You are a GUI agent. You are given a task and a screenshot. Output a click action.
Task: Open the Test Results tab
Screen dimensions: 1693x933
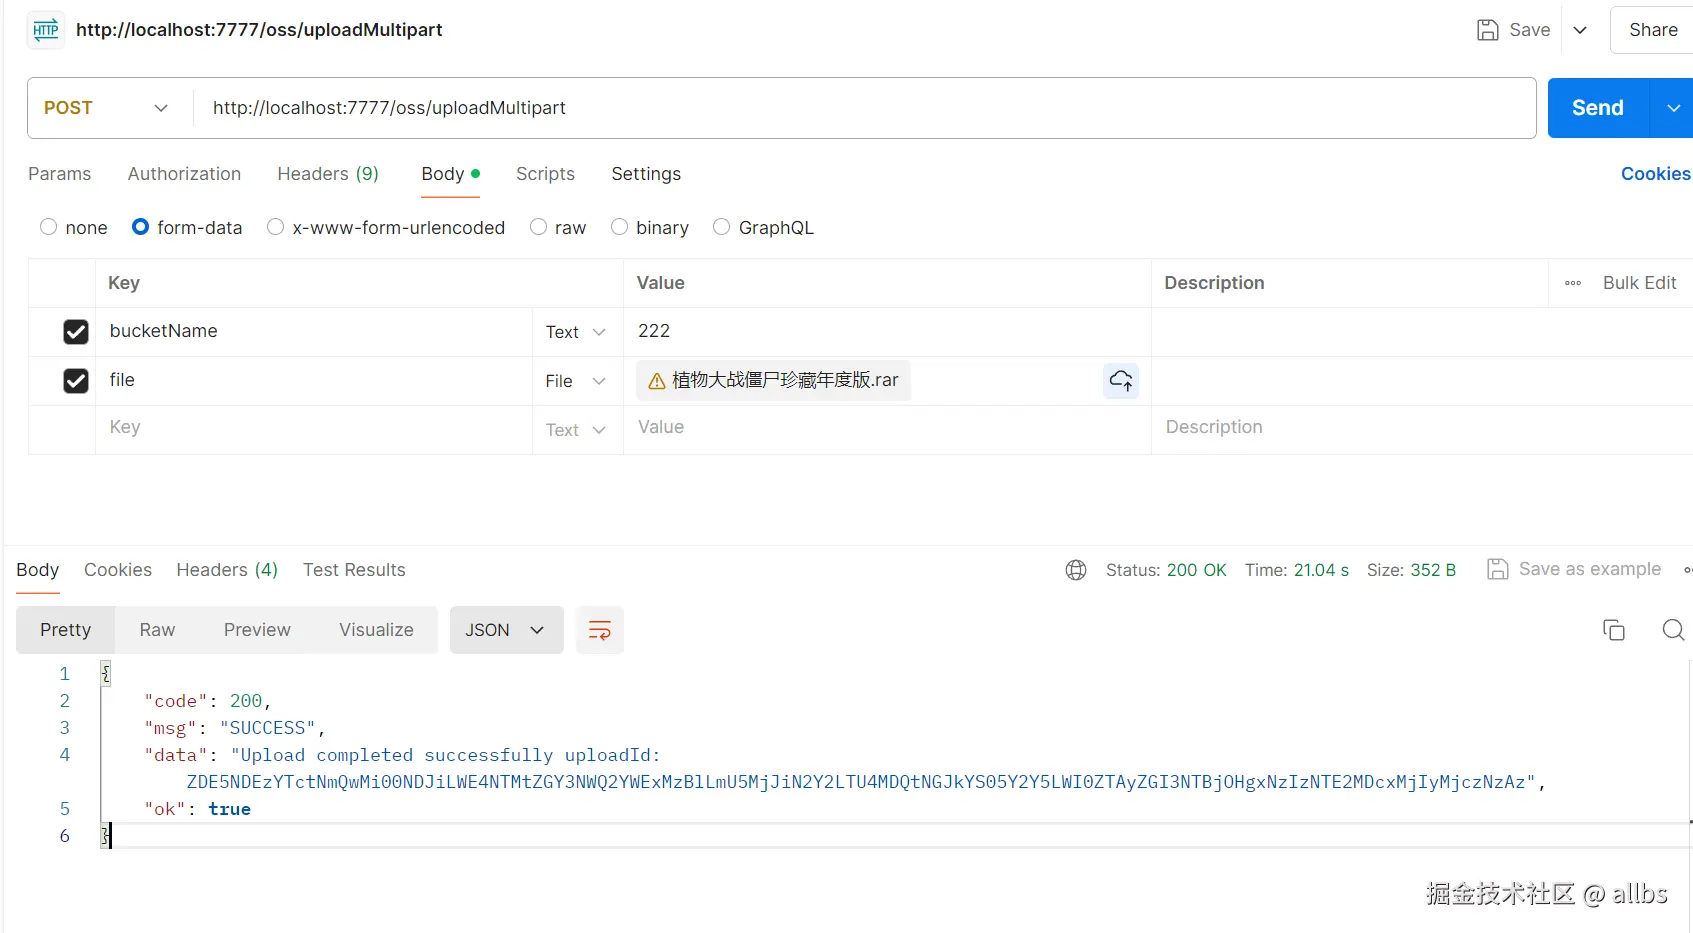(x=354, y=570)
